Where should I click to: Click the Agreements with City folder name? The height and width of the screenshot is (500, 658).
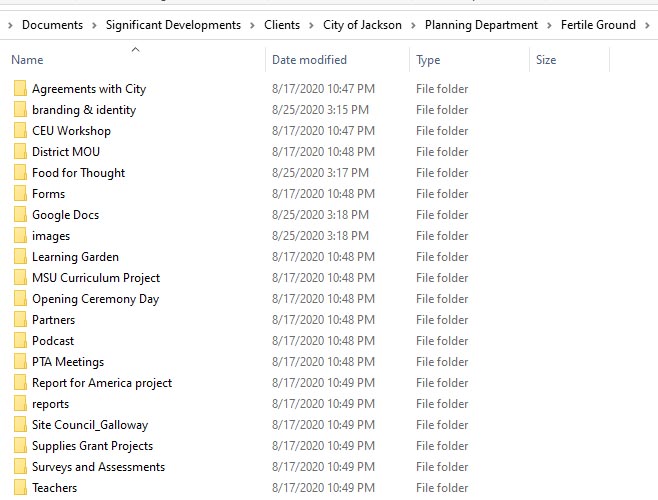point(89,89)
